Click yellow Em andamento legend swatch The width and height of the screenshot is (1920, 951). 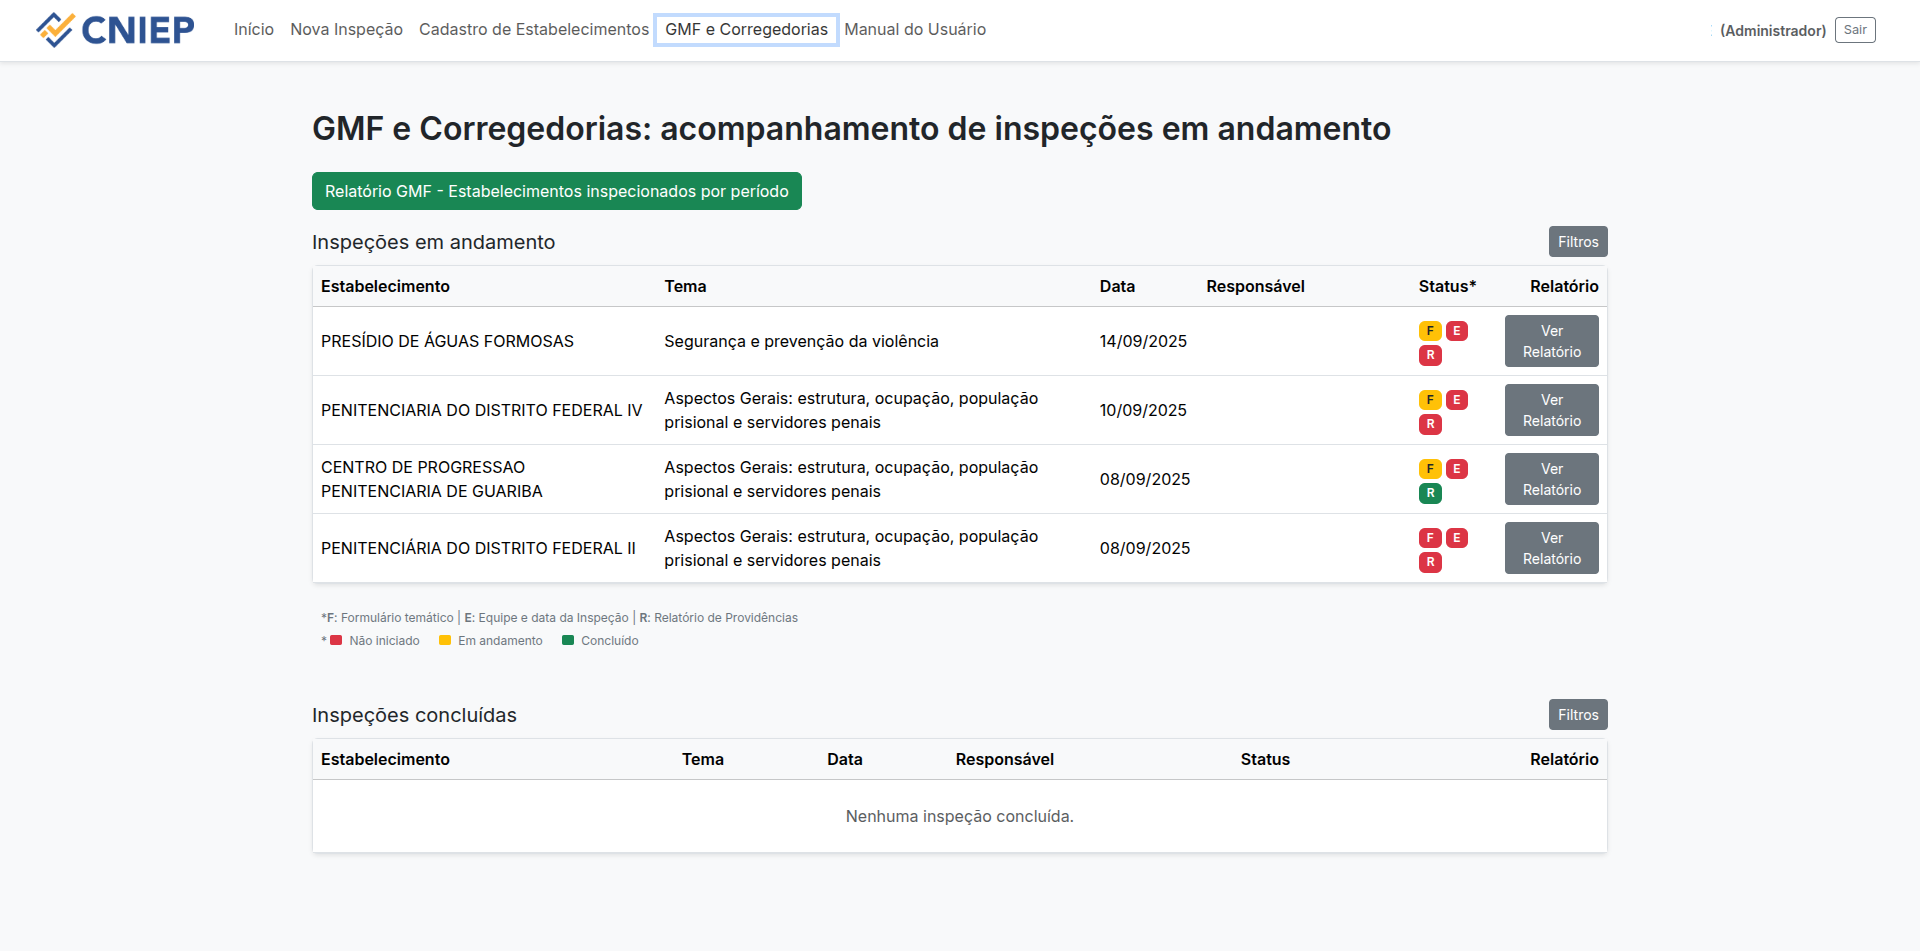(x=445, y=640)
